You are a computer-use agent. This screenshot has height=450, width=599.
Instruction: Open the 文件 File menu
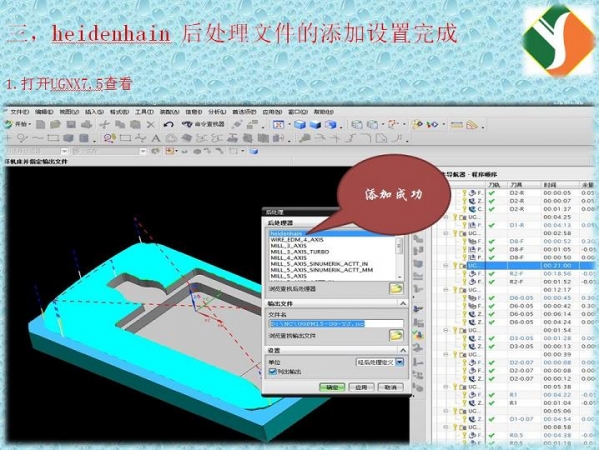pos(19,112)
